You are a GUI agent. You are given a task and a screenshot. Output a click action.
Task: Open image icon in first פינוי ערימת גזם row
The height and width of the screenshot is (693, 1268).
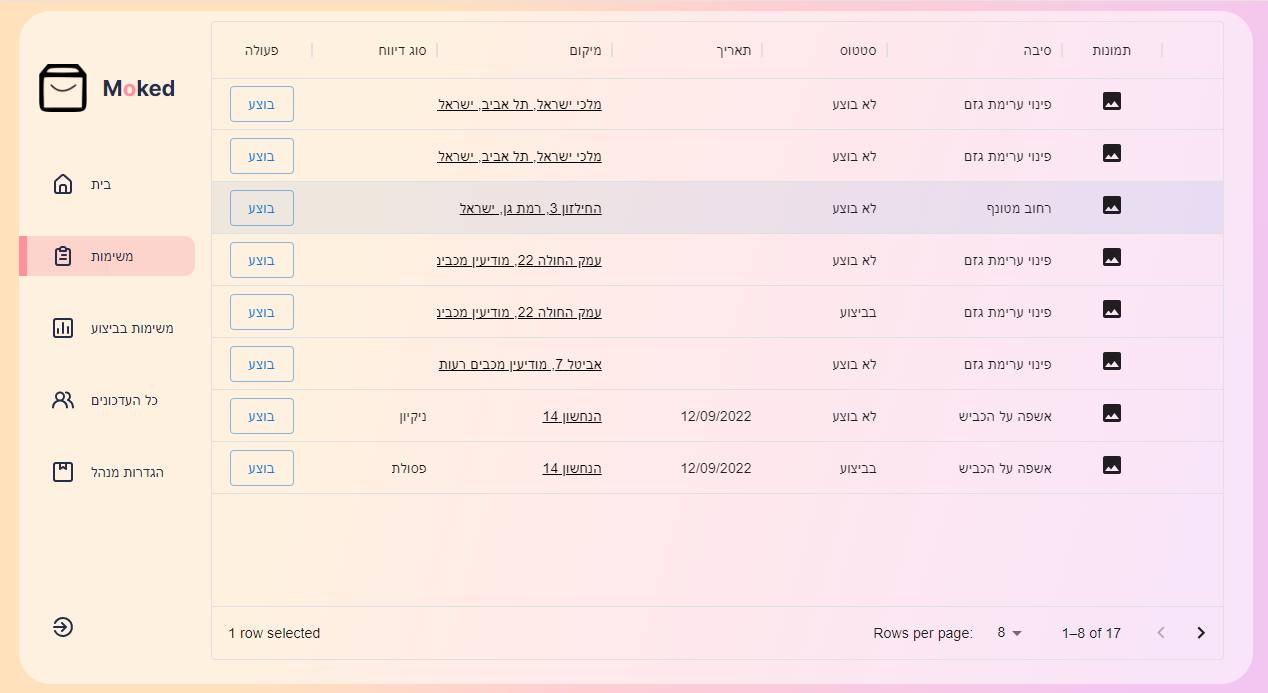[x=1112, y=101]
